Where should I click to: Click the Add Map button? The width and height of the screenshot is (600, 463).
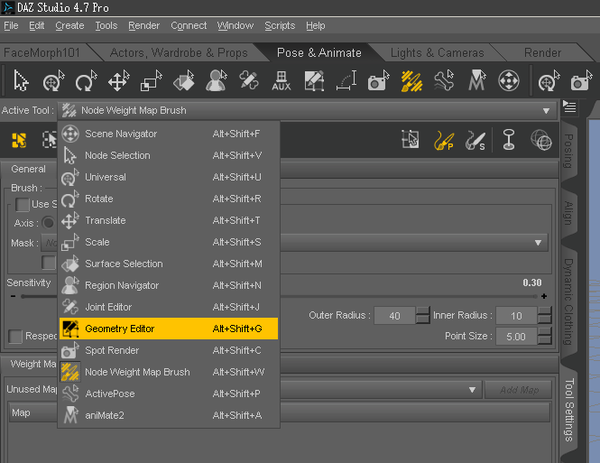pos(518,390)
